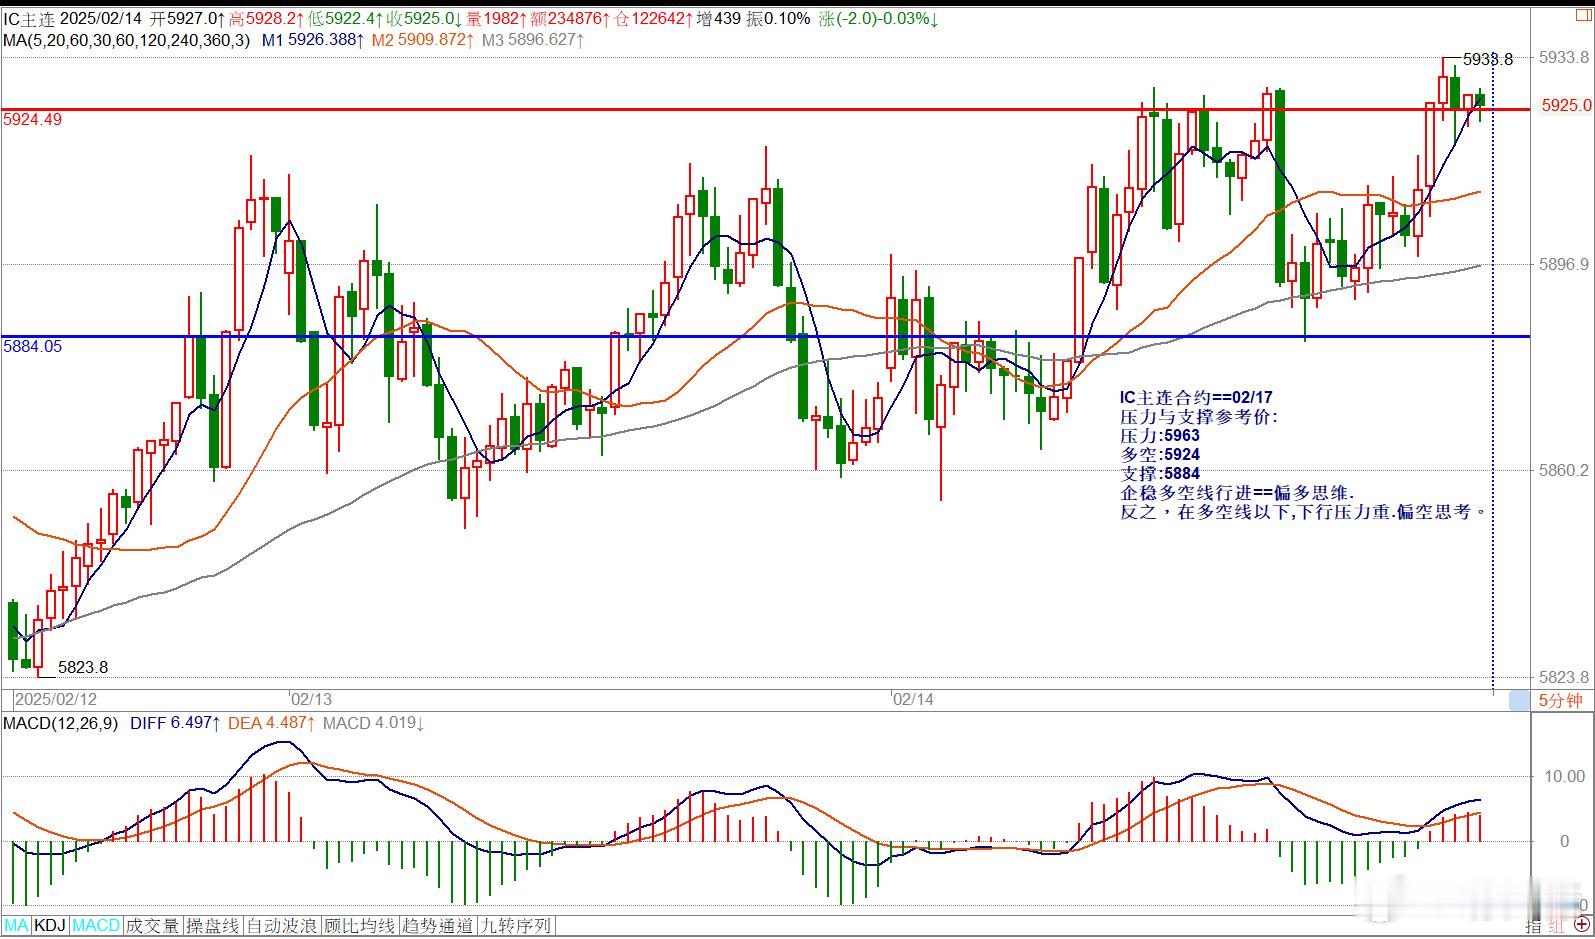Click the 5933.8 high price annotation
This screenshot has height=939, width=1595.
(1488, 59)
